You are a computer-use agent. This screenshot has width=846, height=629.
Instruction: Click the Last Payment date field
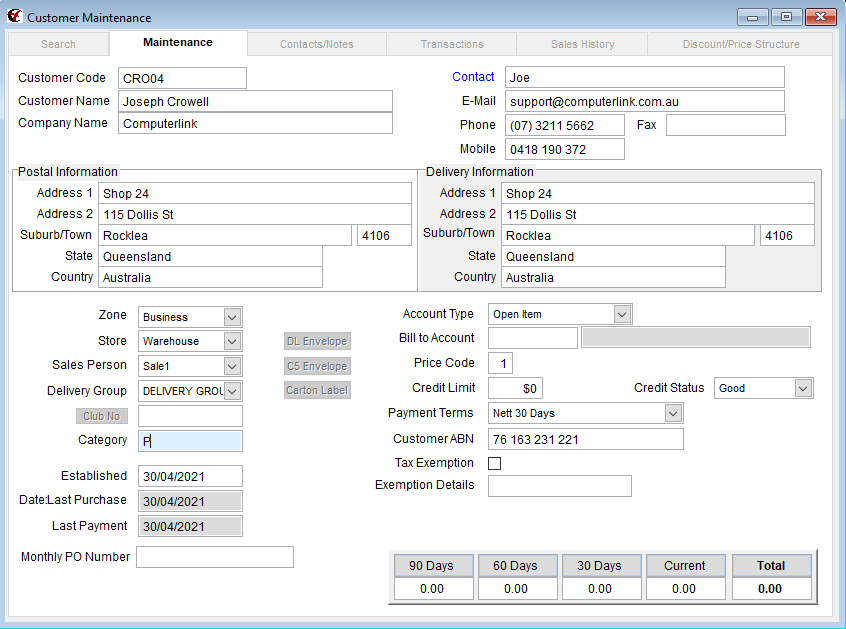point(190,526)
